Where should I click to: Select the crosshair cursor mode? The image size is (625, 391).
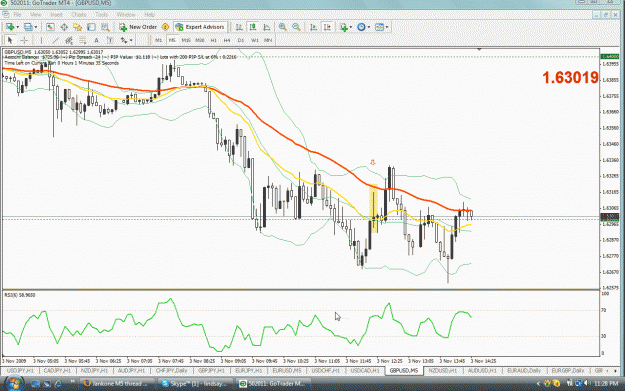[24, 40]
